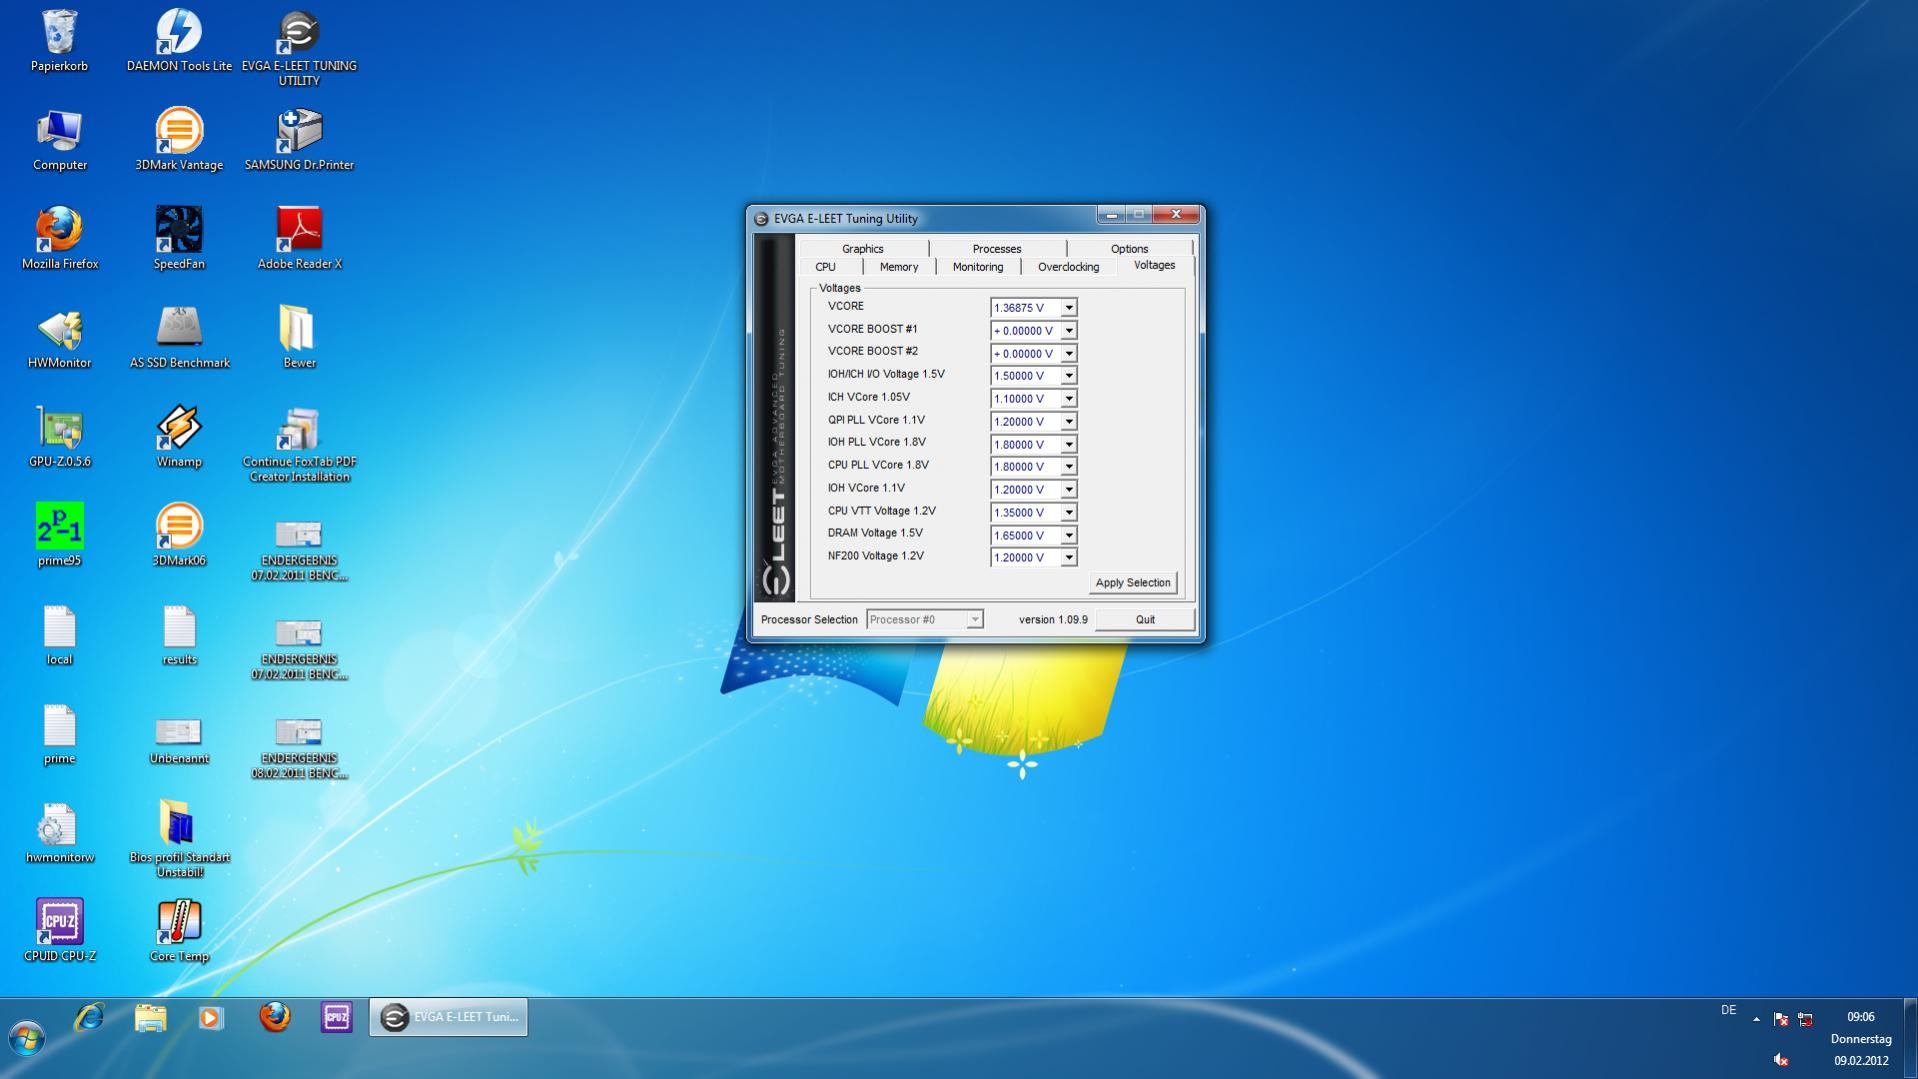The height and width of the screenshot is (1079, 1918).
Task: Open the results file icon
Action: pos(179,634)
